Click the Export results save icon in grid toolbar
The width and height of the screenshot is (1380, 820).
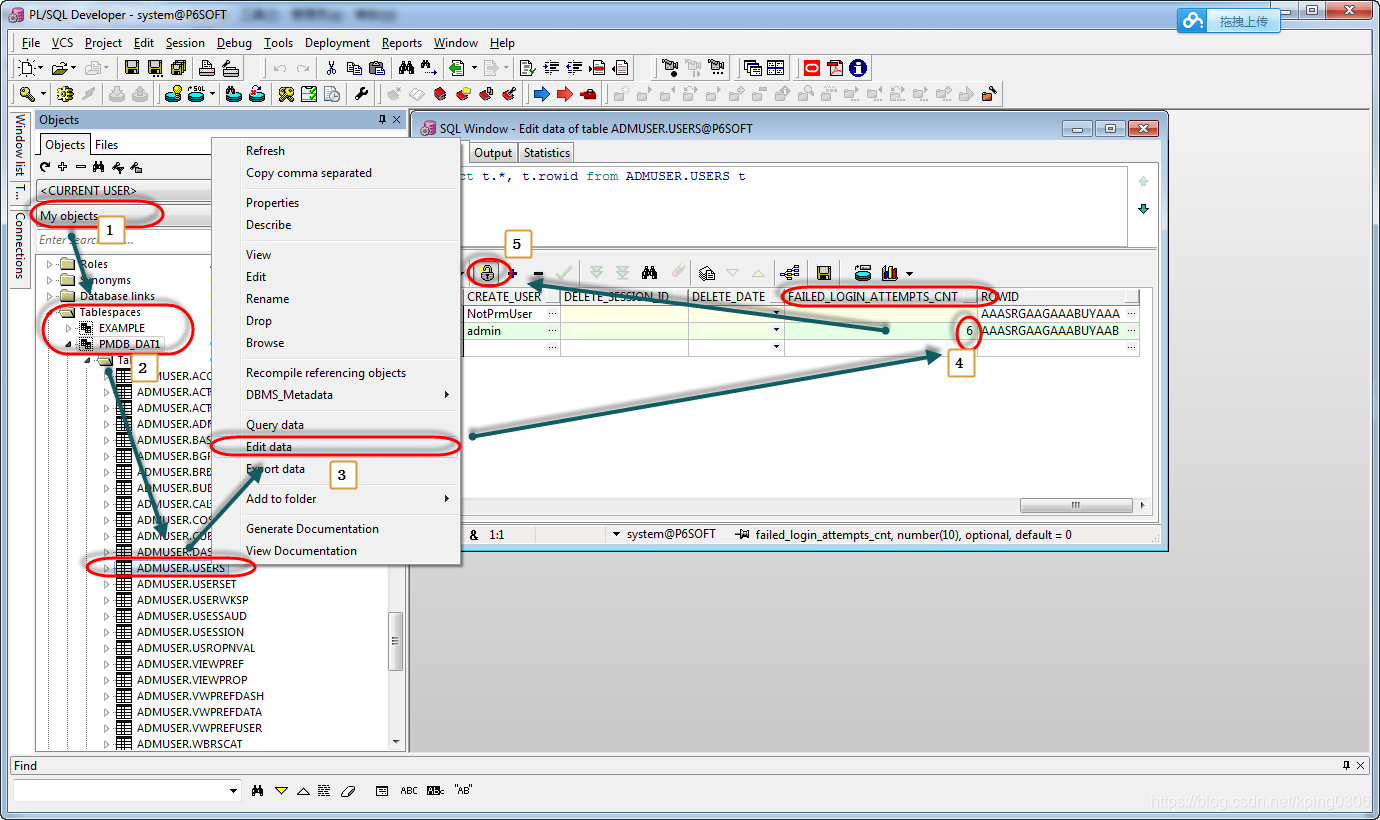point(824,272)
